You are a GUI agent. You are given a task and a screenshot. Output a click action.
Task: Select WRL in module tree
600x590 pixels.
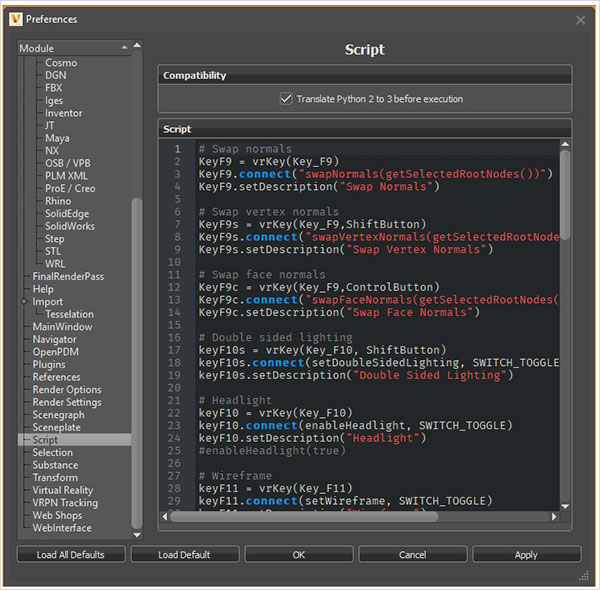[x=55, y=264]
